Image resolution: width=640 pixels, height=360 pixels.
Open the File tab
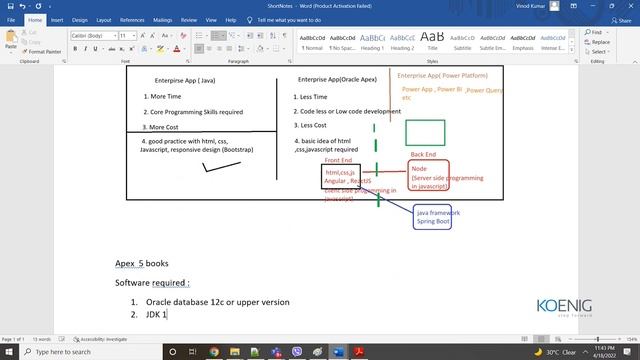11,20
